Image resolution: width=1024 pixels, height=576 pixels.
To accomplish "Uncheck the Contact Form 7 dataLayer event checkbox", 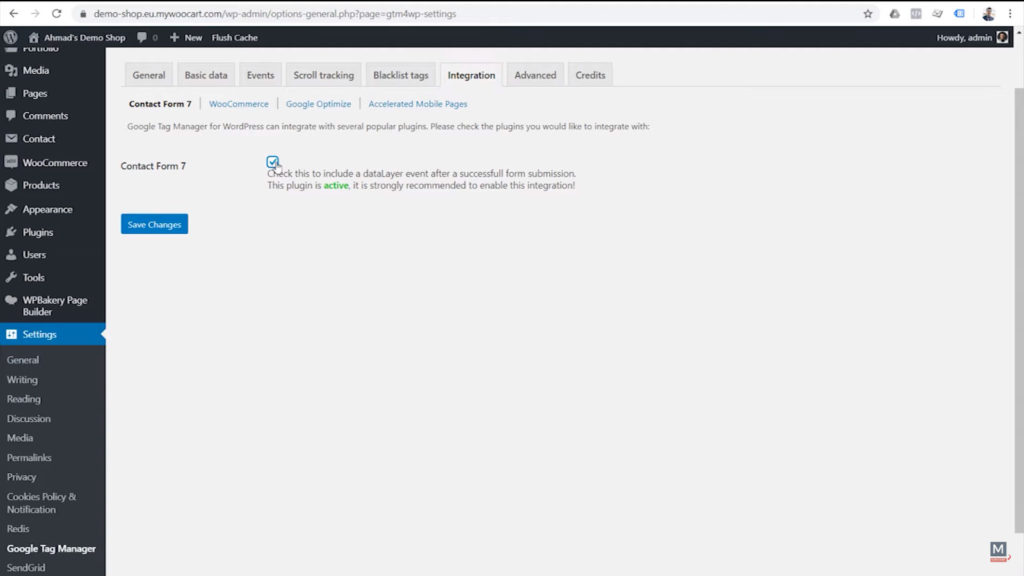I will pos(273,161).
